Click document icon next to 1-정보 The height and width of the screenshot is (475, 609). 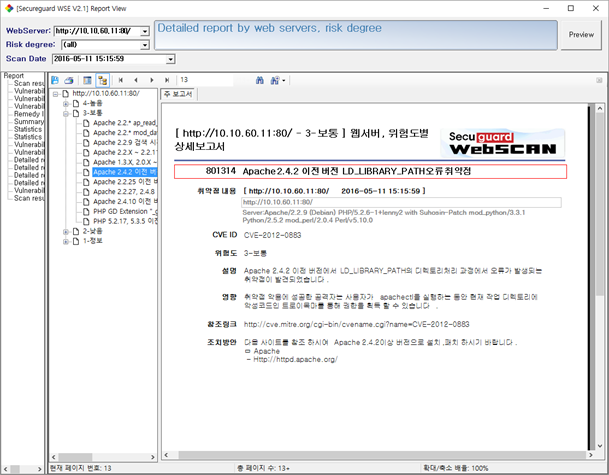coord(76,241)
